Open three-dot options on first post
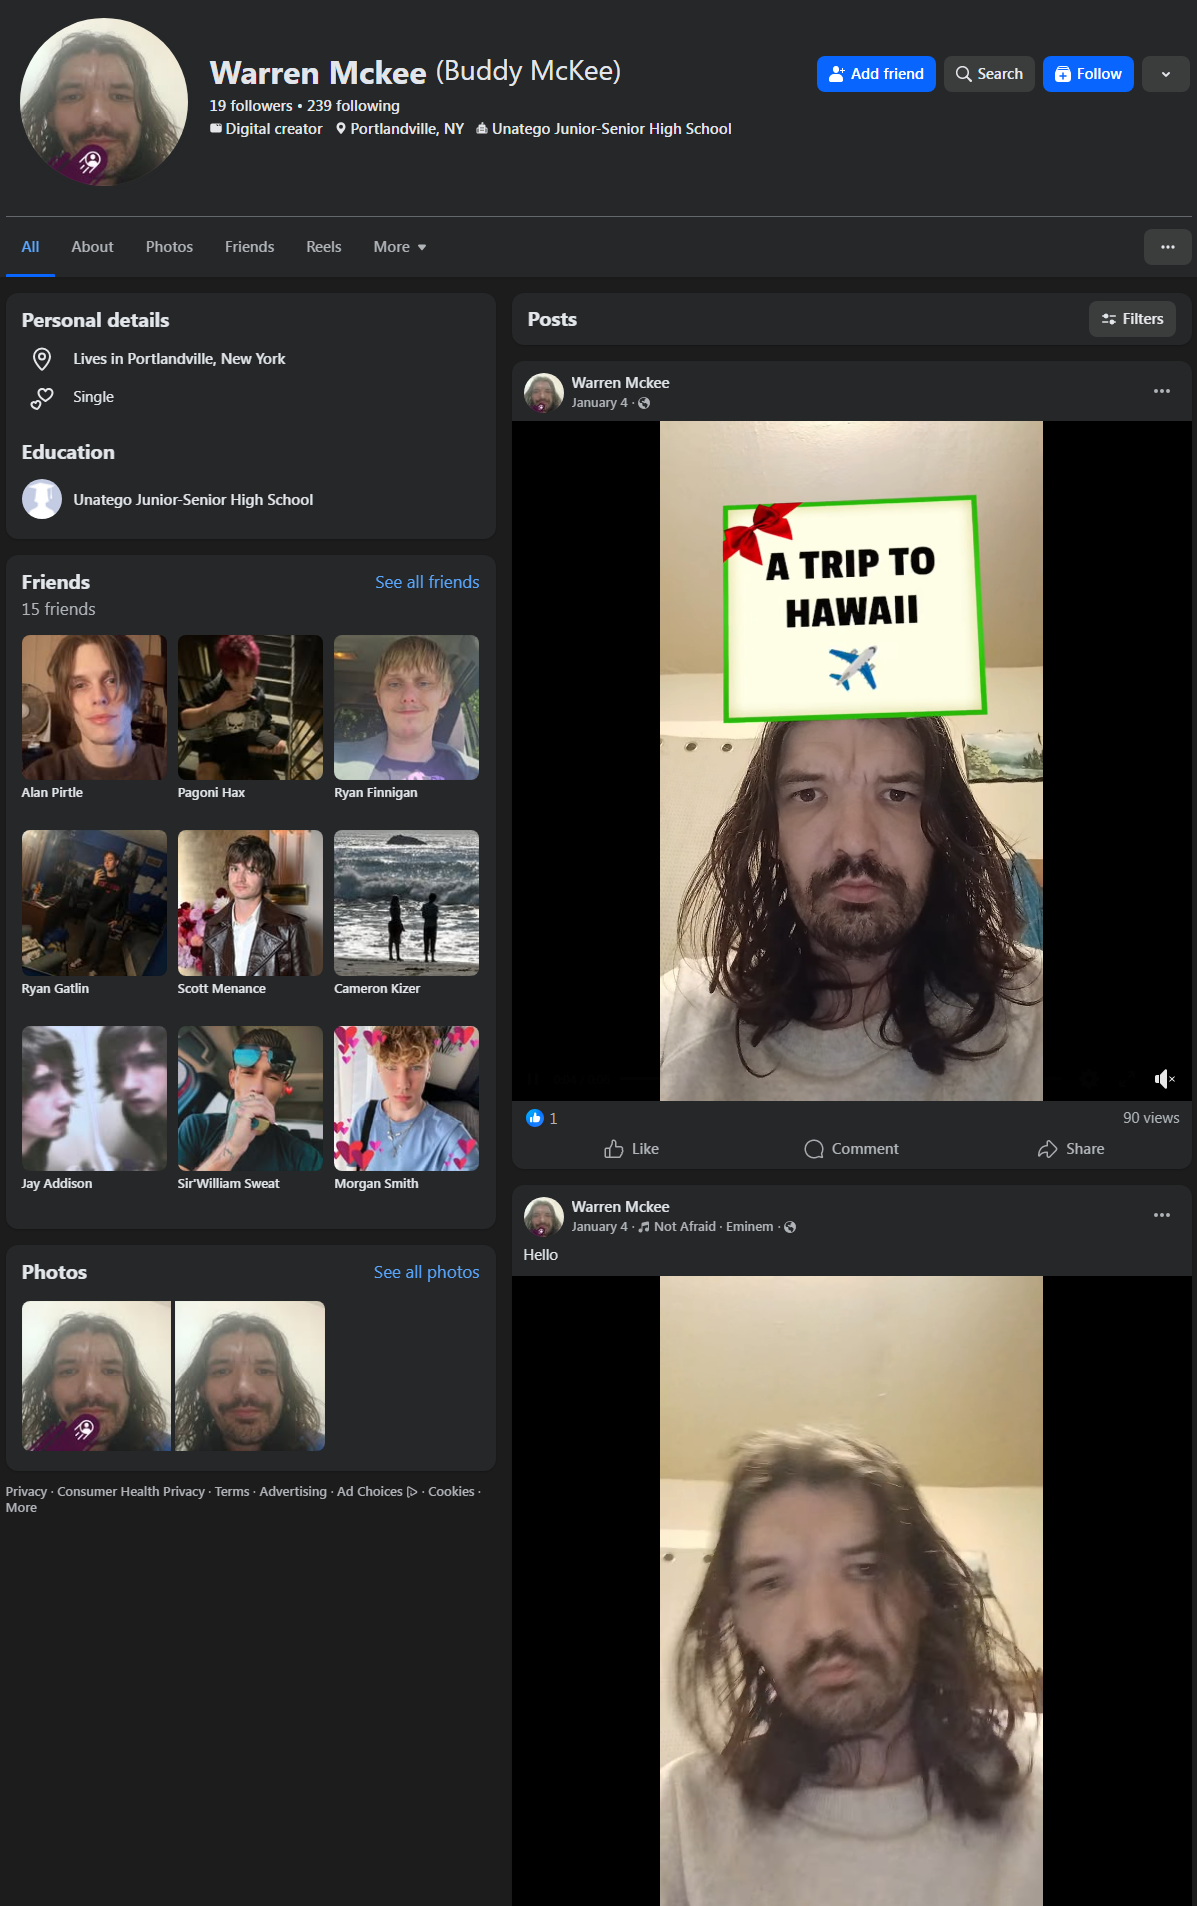This screenshot has height=1906, width=1197. coord(1161,391)
